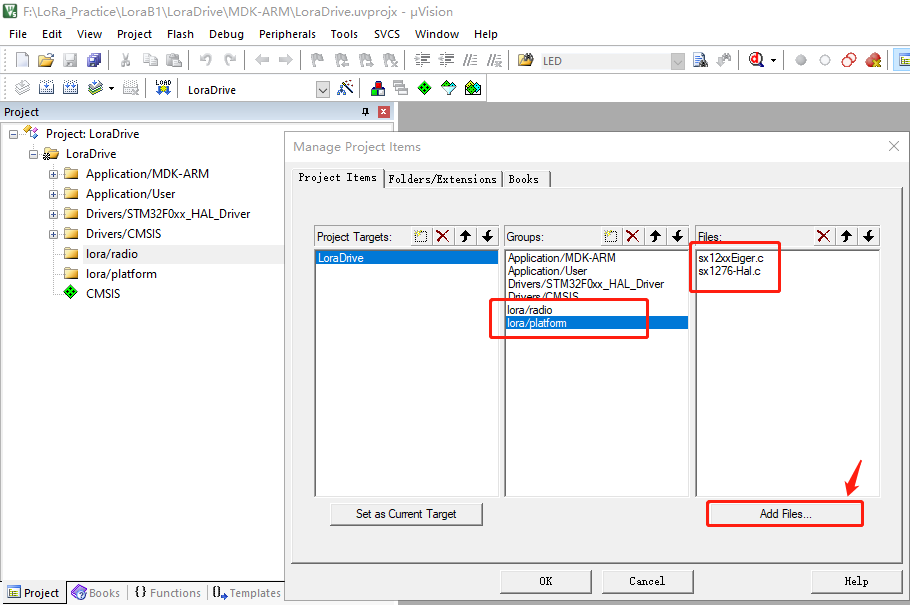
Task: Collapse the LoraDrive target node
Action: tap(33, 154)
